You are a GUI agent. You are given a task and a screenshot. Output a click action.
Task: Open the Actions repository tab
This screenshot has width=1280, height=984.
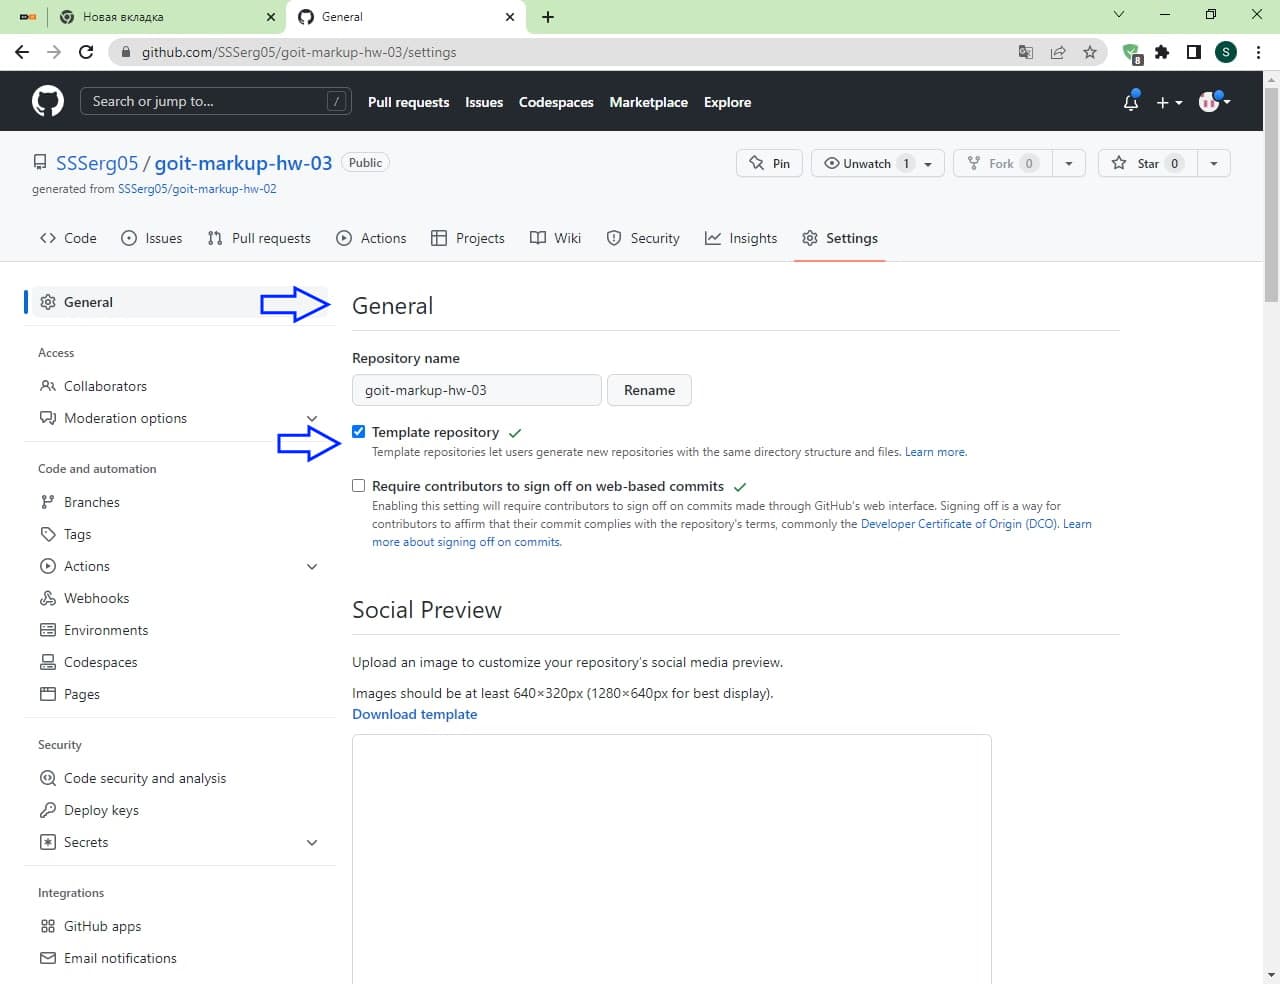(x=371, y=238)
